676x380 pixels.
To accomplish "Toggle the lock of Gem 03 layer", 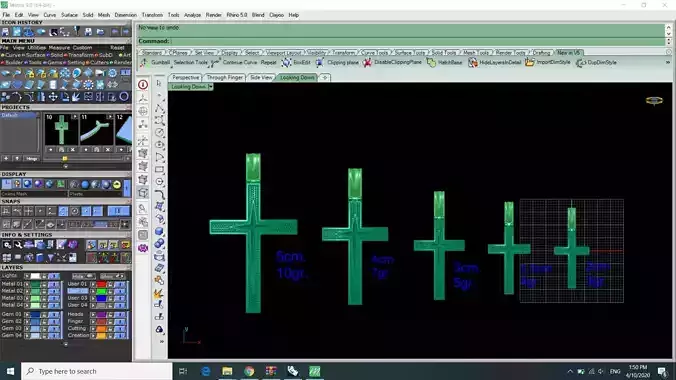I will [44, 328].
